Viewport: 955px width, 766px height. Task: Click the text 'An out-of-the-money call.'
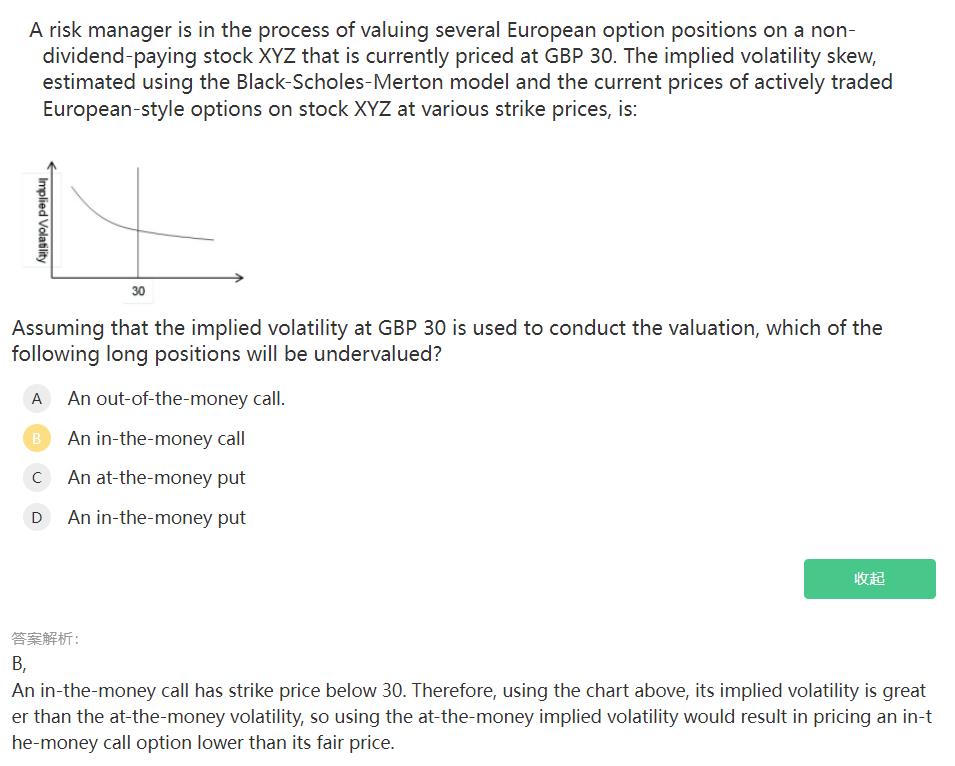click(x=176, y=399)
